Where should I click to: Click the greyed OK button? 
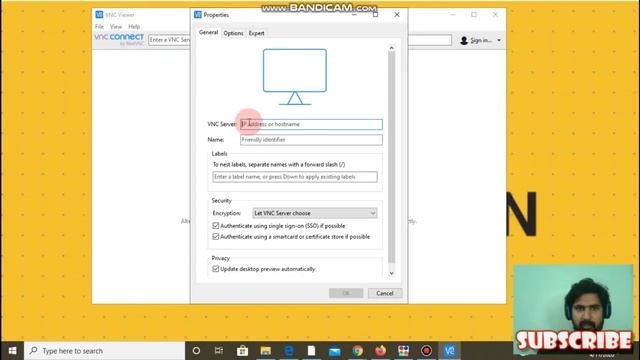(346, 293)
